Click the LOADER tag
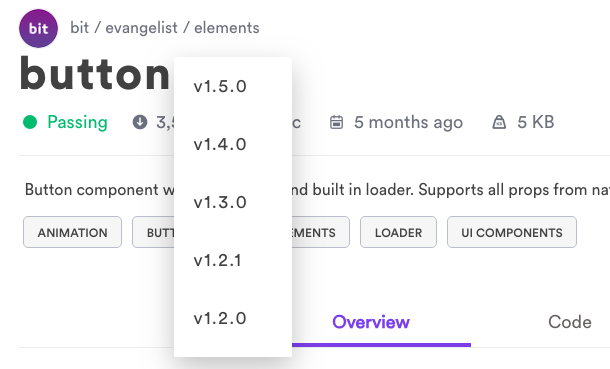The width and height of the screenshot is (610, 369). click(398, 232)
